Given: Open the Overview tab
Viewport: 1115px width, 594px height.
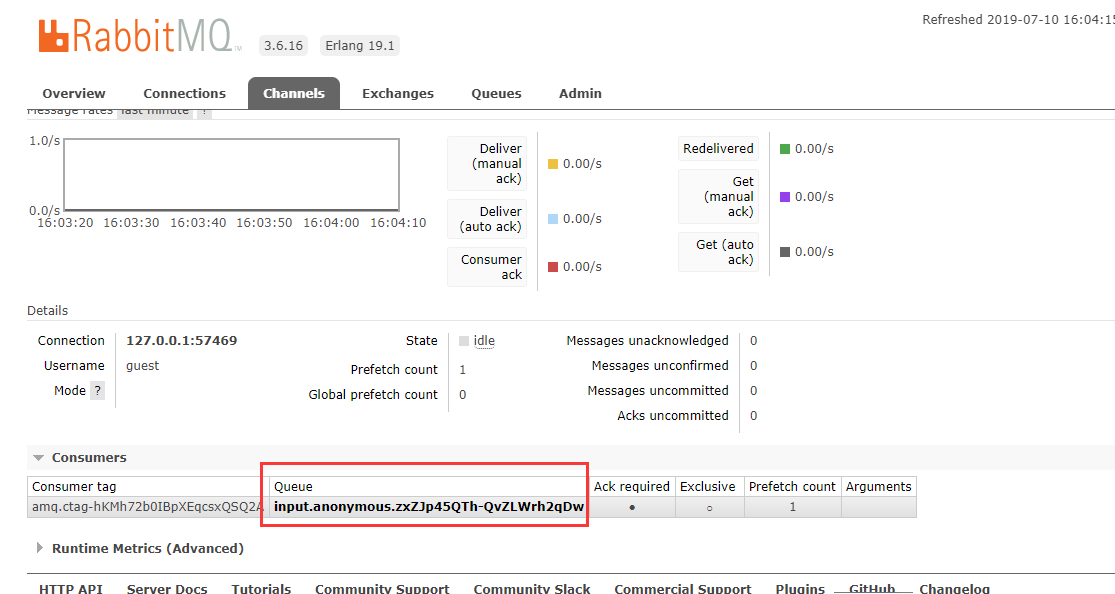Looking at the screenshot, I should tap(74, 93).
